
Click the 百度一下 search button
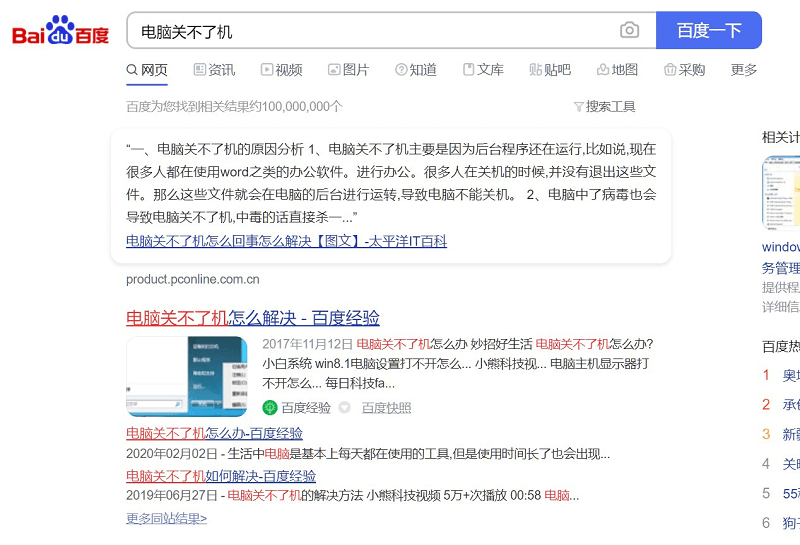click(x=709, y=30)
